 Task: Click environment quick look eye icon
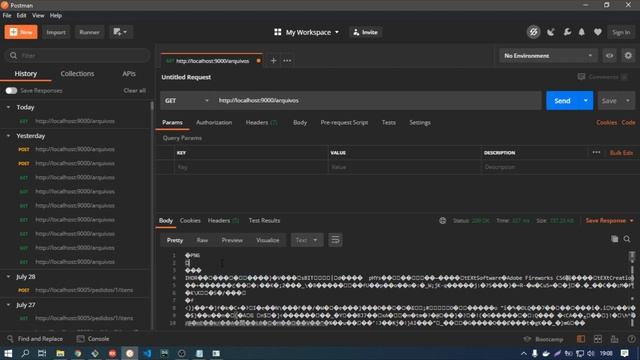[609, 56]
